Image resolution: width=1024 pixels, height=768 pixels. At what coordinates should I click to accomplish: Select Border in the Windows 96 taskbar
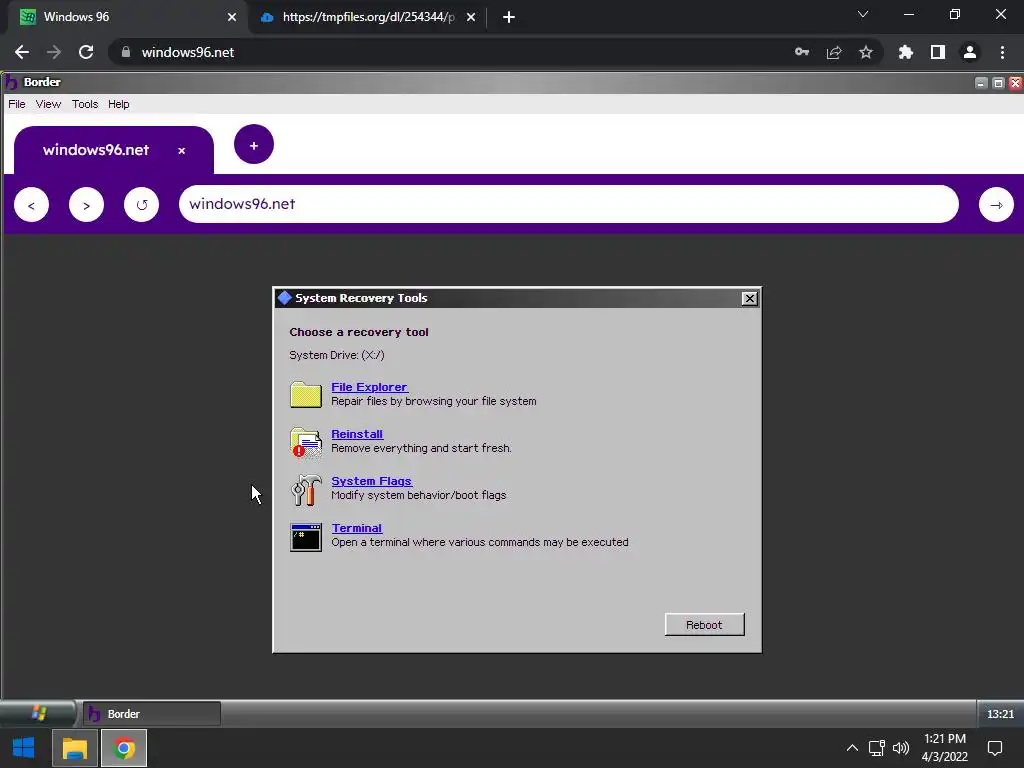[x=152, y=714]
